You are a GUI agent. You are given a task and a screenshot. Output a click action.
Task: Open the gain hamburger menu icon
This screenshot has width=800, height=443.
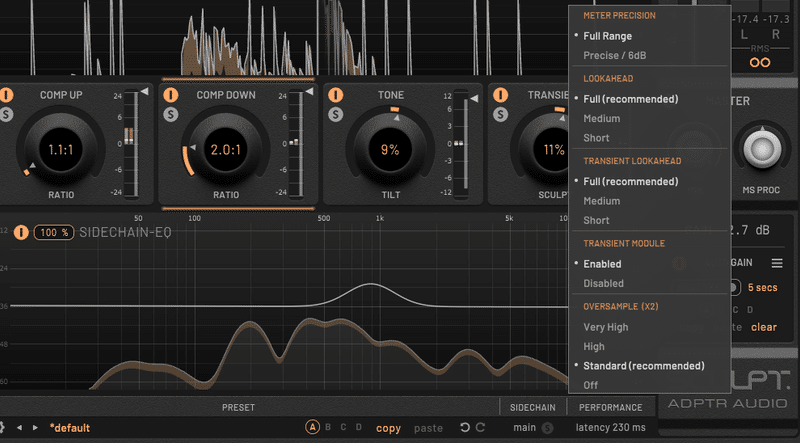[777, 263]
